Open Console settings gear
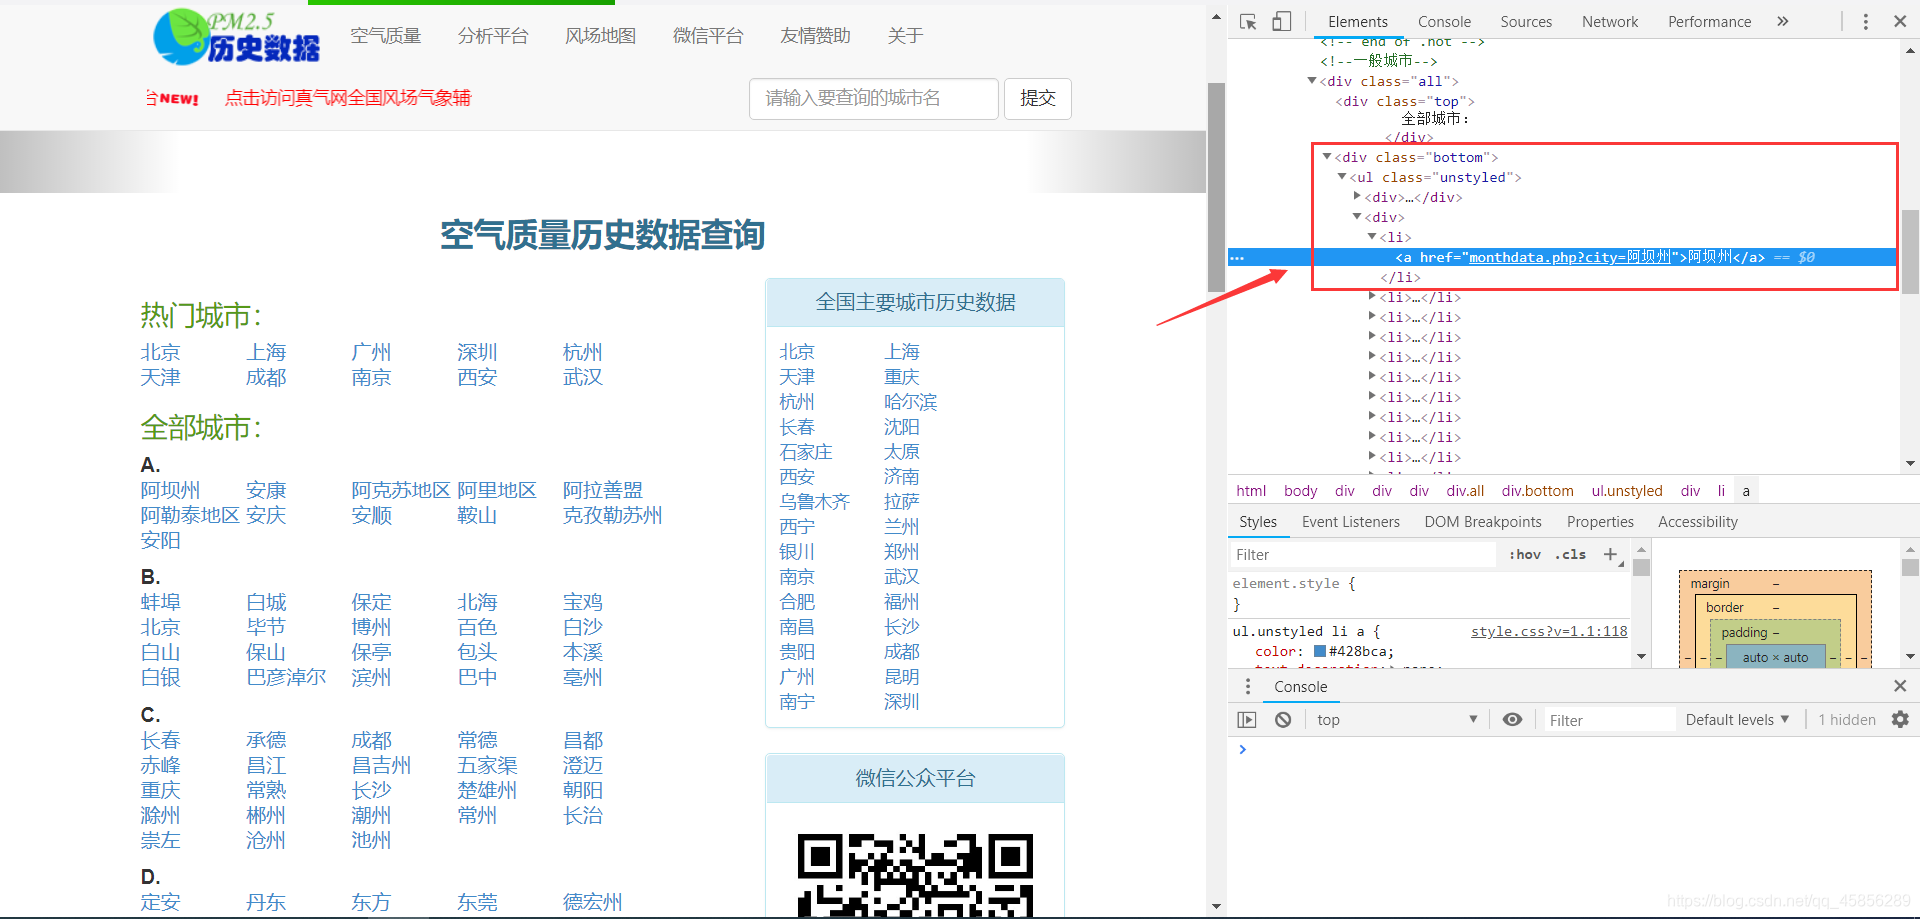The image size is (1920, 919). (x=1900, y=719)
